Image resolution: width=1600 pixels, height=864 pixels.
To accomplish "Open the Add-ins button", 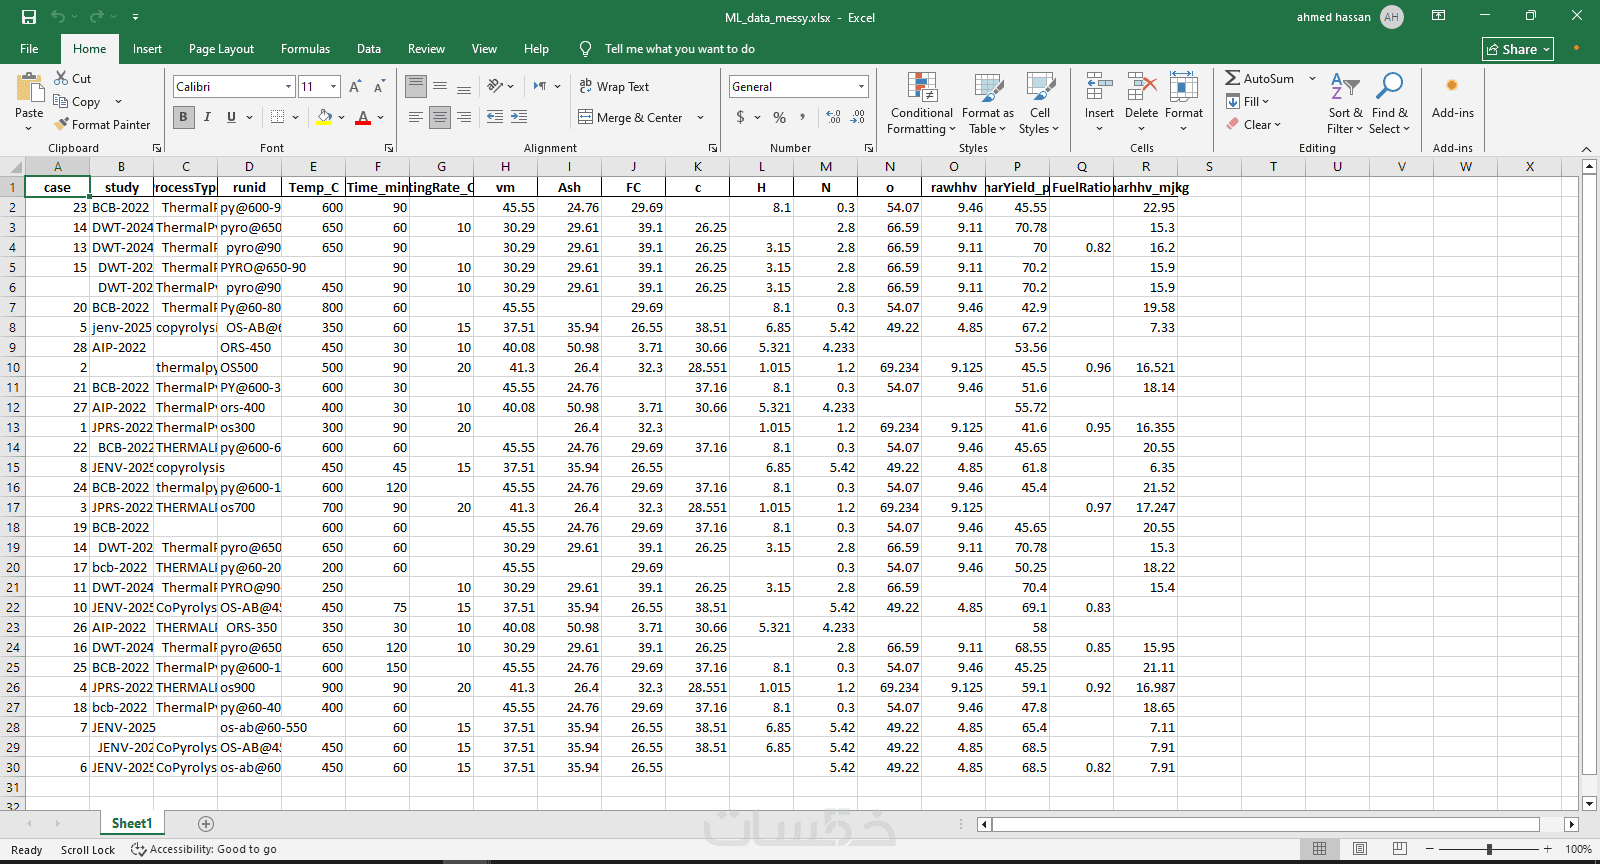I will [x=1452, y=96].
